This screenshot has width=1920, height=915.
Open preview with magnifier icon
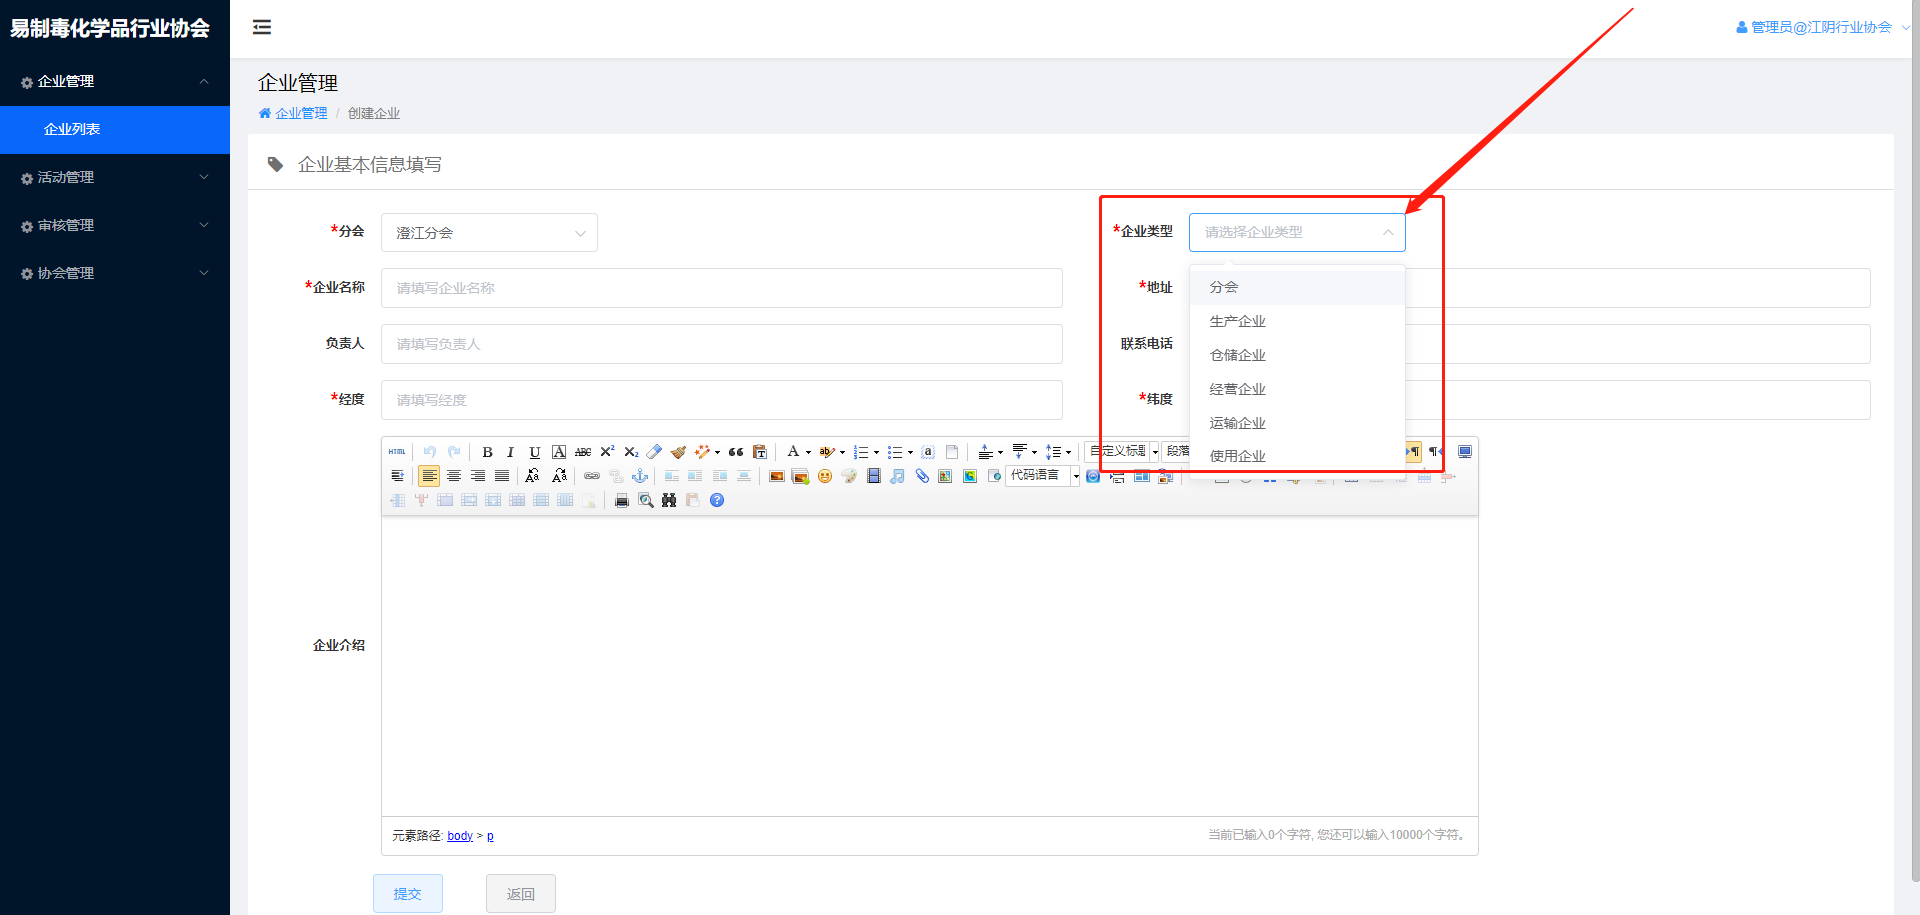(646, 500)
